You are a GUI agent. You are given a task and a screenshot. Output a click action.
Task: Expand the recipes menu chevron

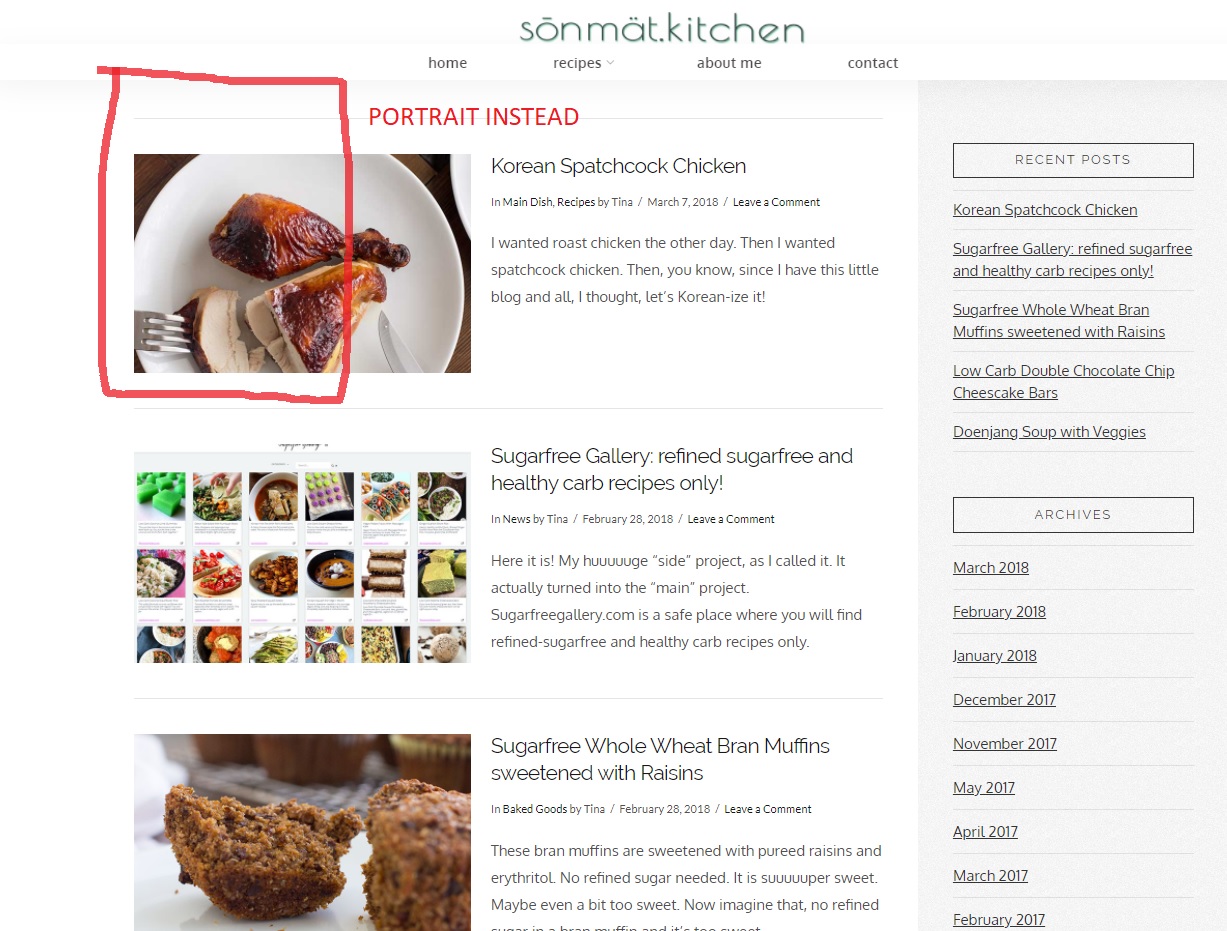click(610, 63)
